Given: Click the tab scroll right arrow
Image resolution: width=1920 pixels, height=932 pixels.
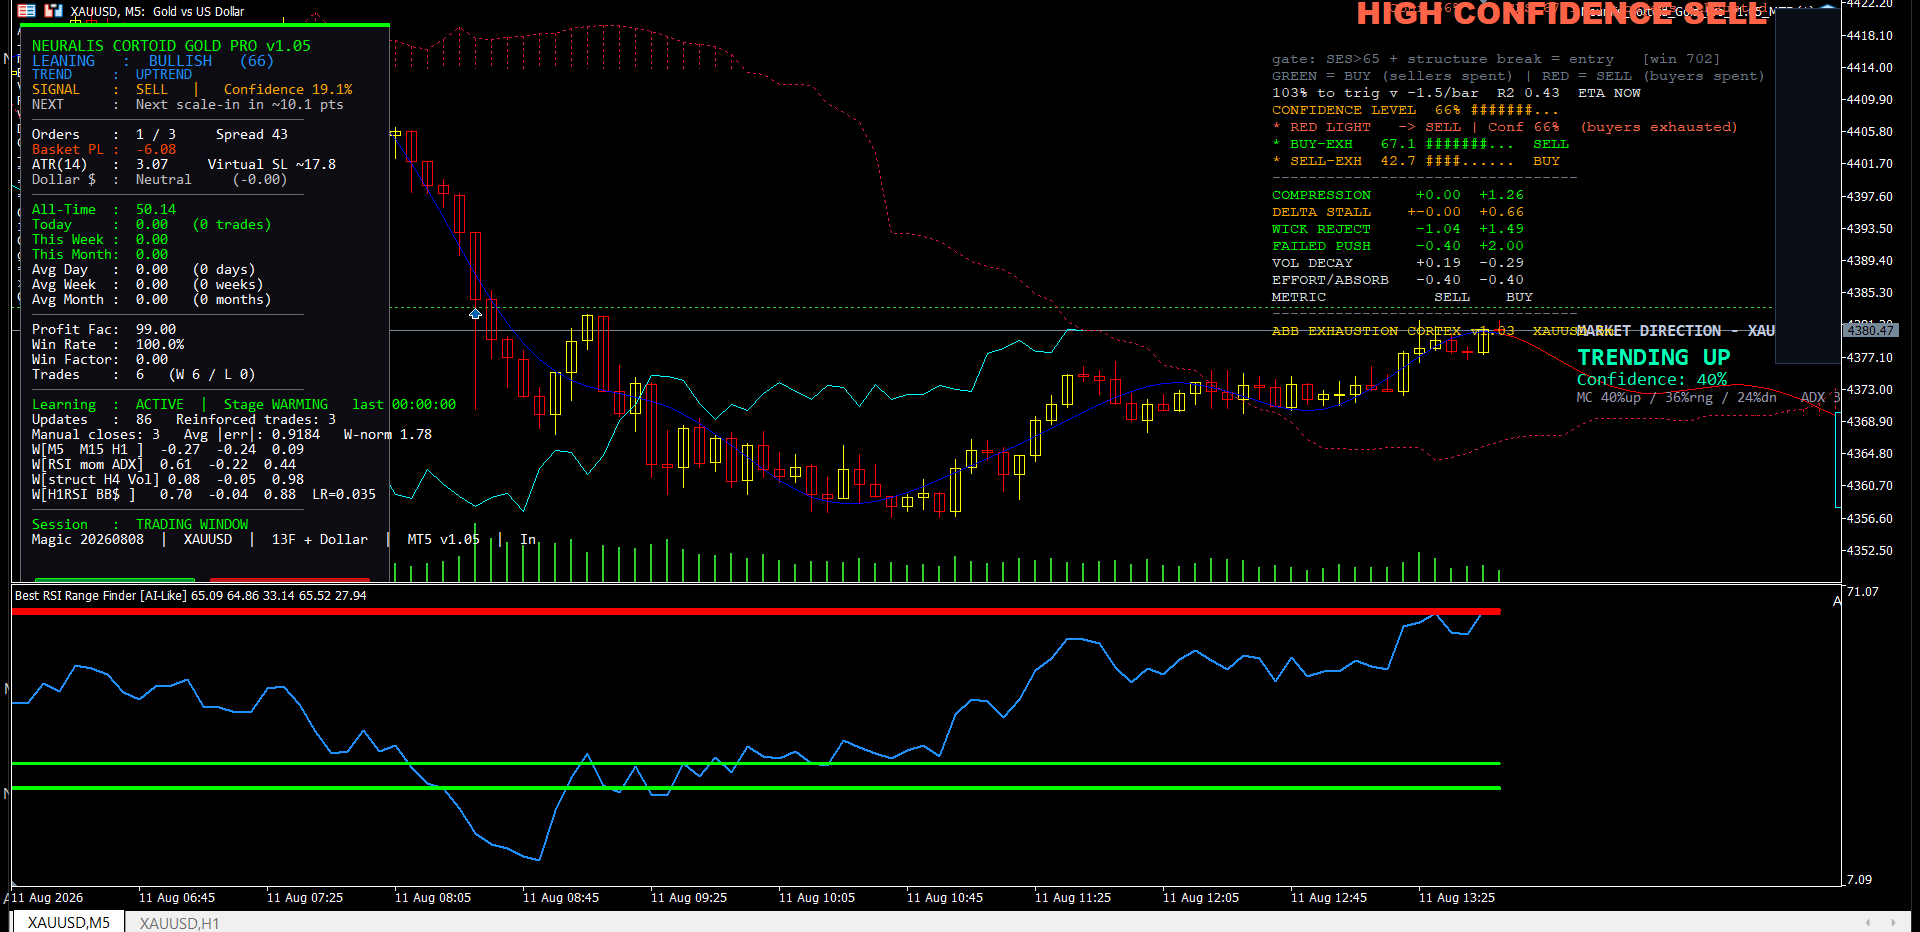Looking at the screenshot, I should (x=1893, y=922).
